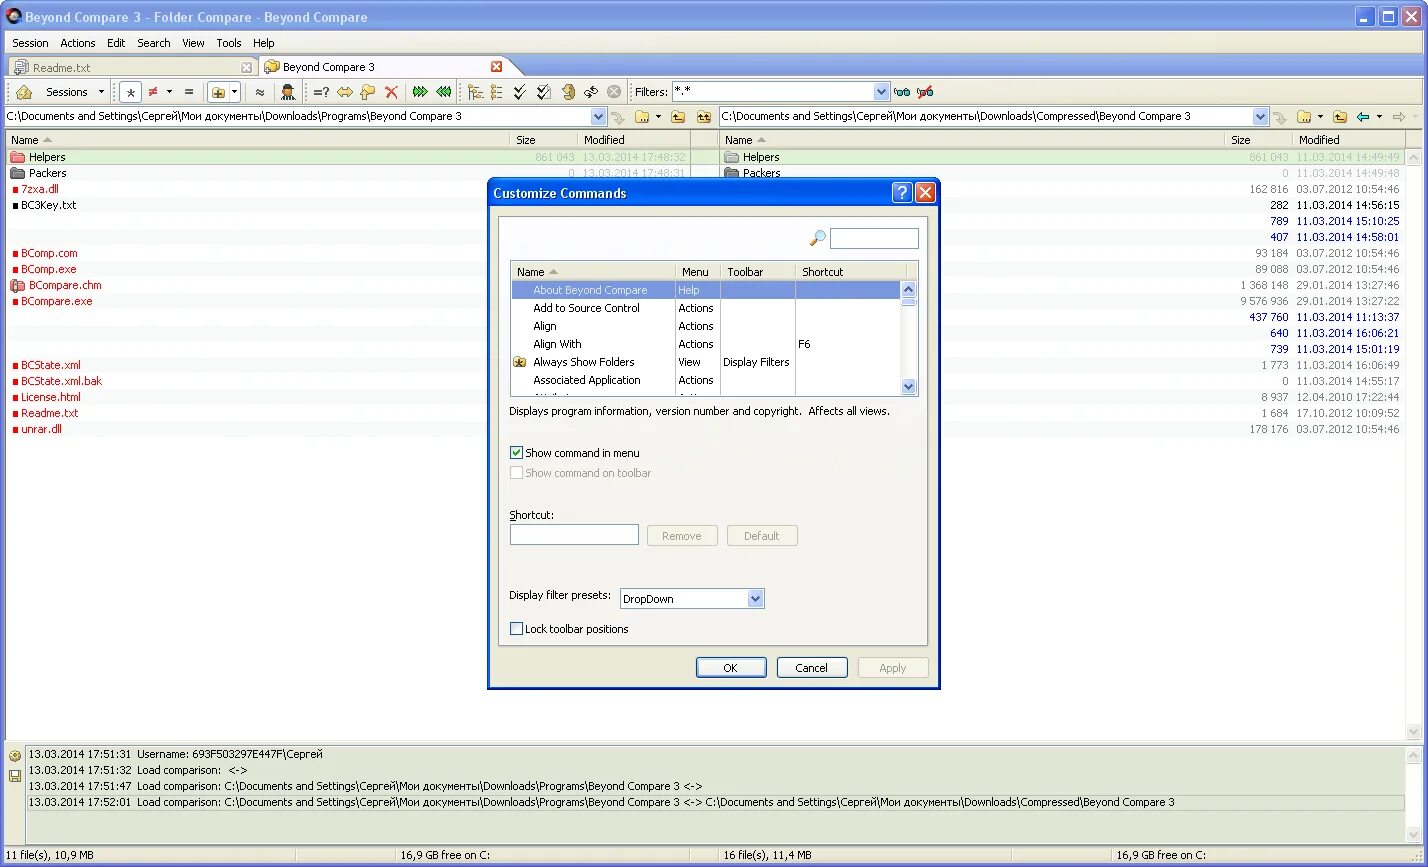Click the green glasses peek filter icon
This screenshot has height=867, width=1428.
pos(902,92)
